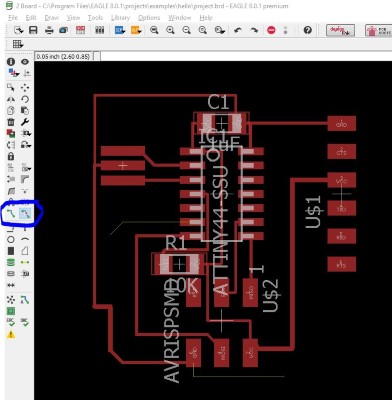The image size is (392, 400).
Task: Select the Miter corner tool
Action: click(25, 179)
